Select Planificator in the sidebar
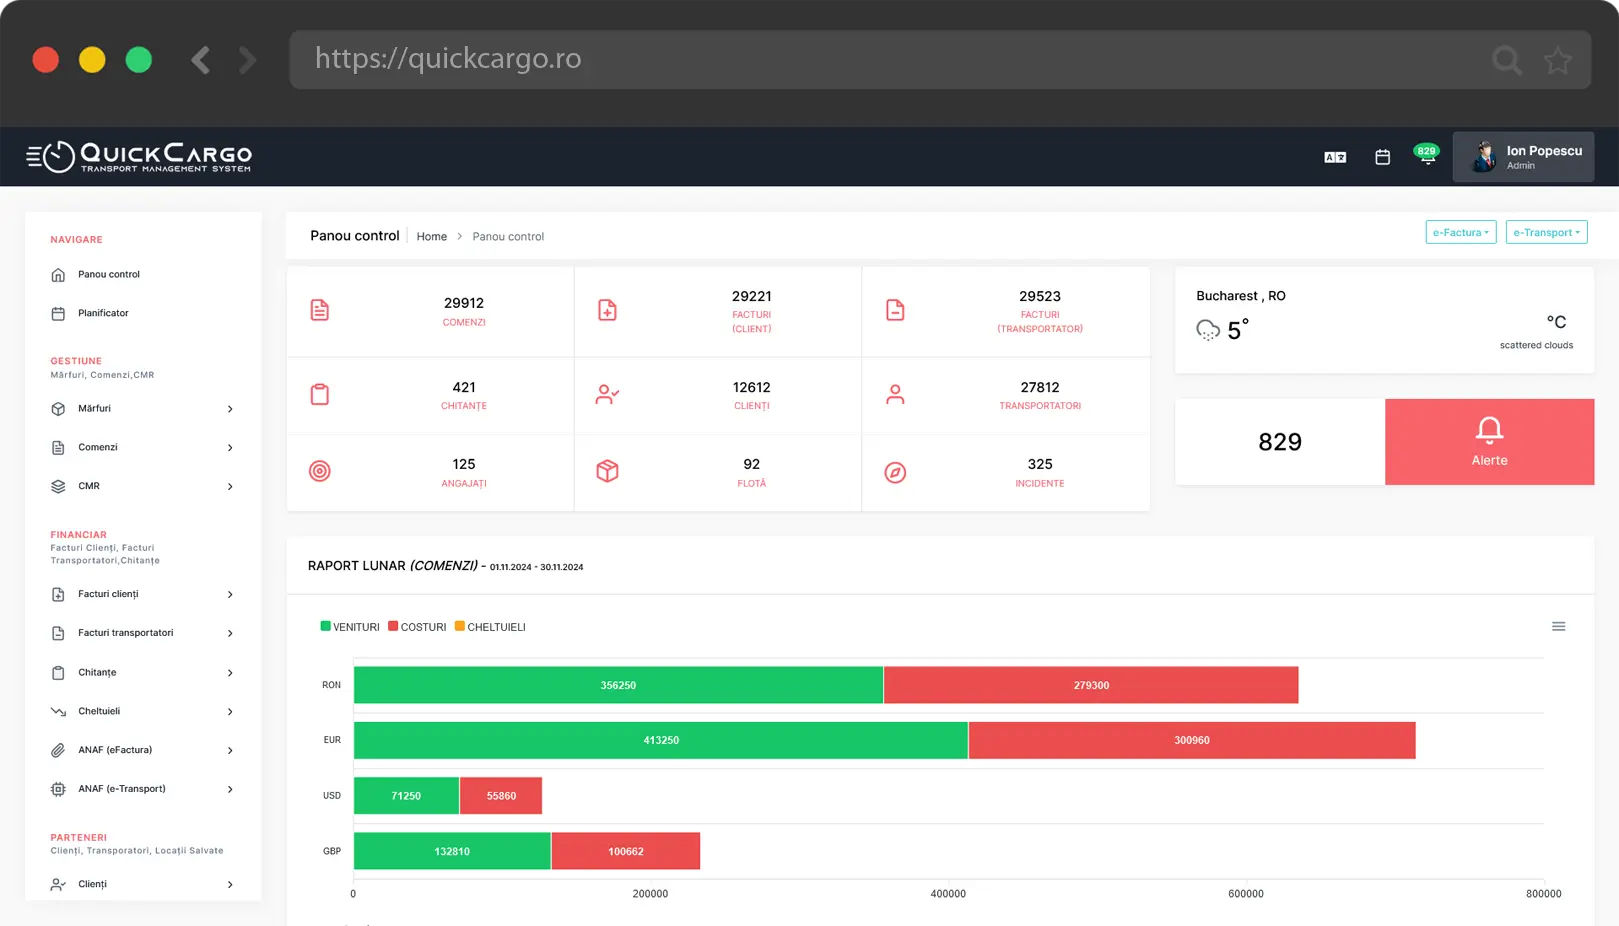The image size is (1619, 926). 103,313
